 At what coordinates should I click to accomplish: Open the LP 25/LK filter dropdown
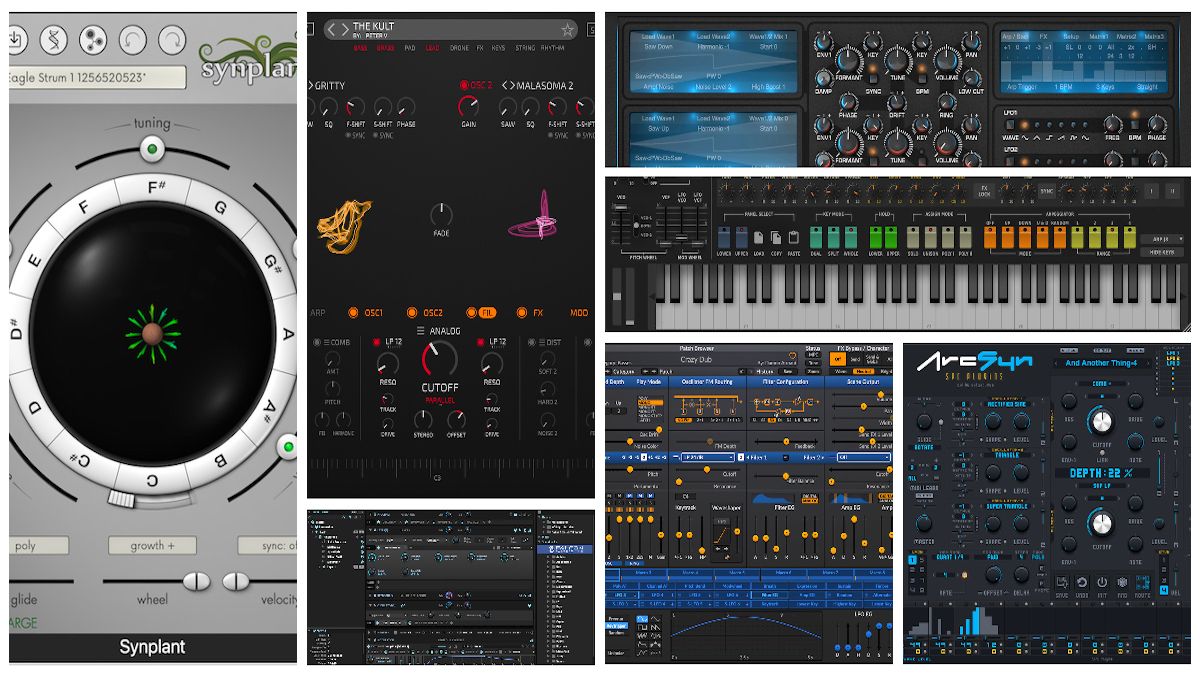tap(707, 457)
